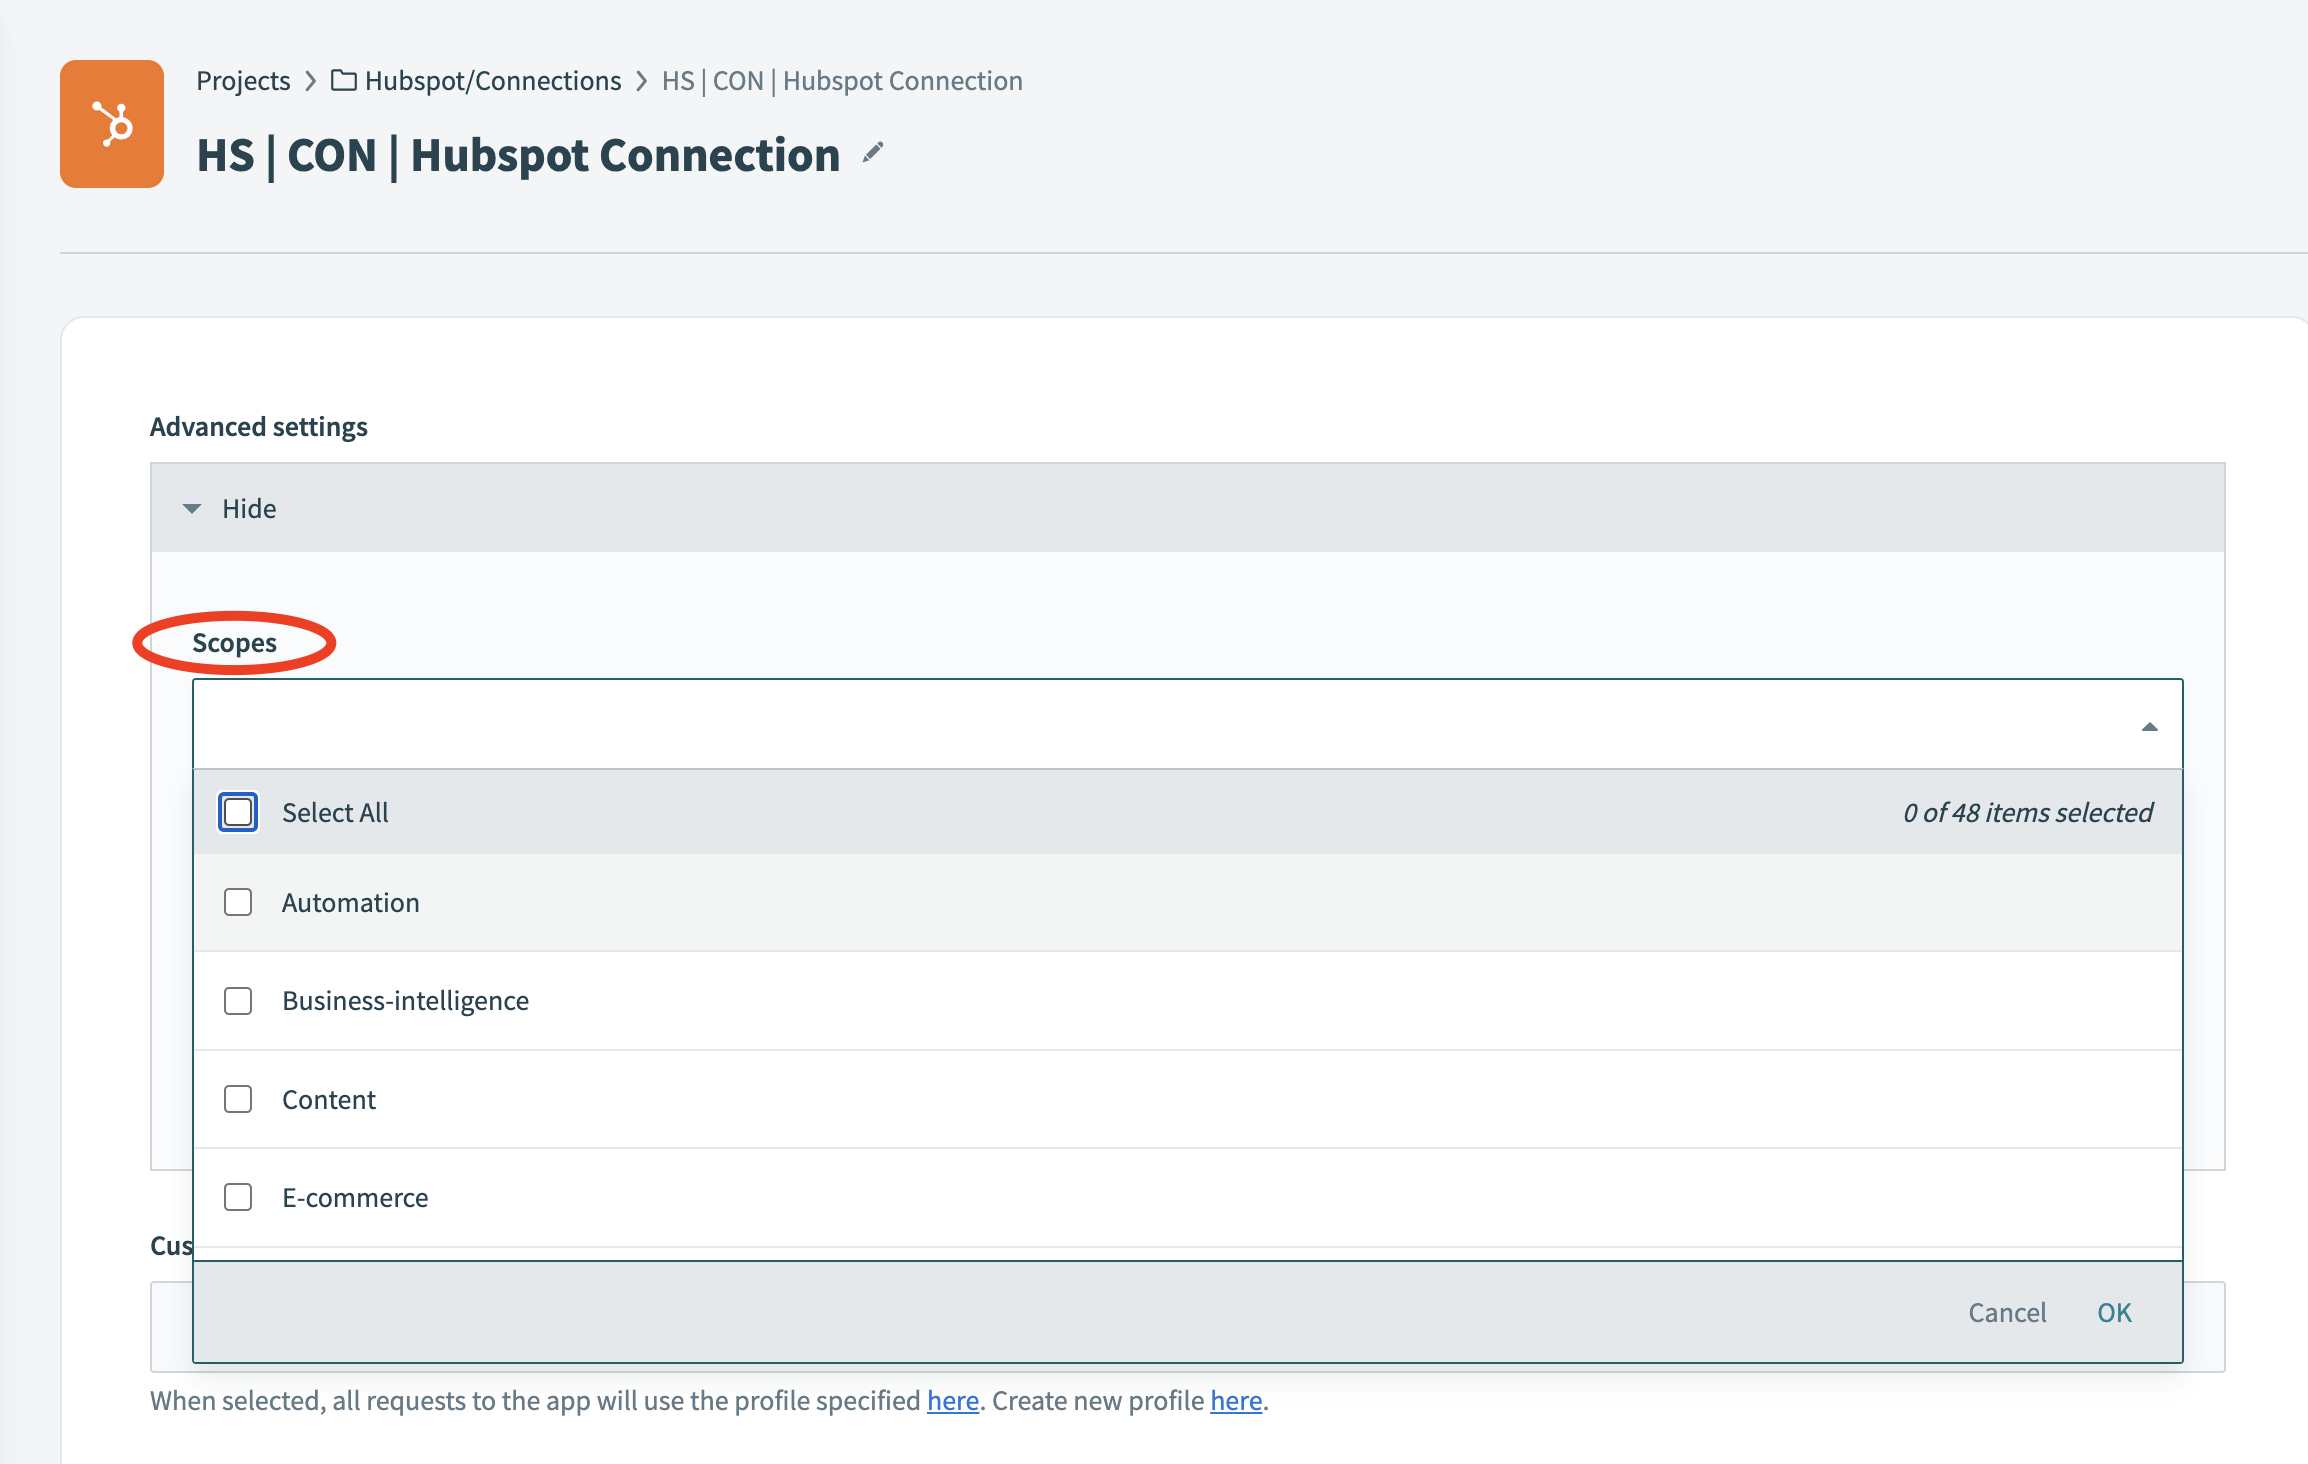
Task: Open the create new profile here link
Action: click(1236, 1400)
